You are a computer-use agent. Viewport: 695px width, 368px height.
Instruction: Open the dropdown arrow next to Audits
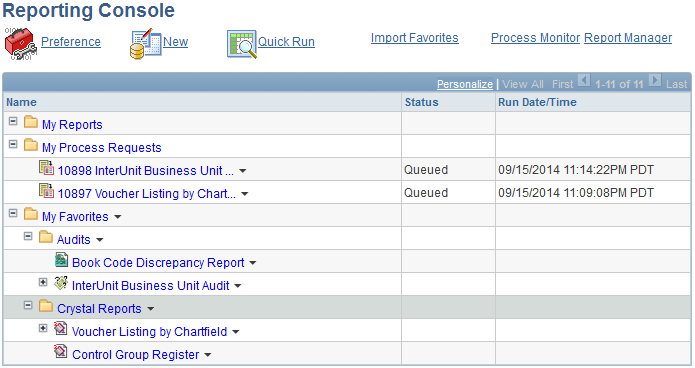coord(100,240)
